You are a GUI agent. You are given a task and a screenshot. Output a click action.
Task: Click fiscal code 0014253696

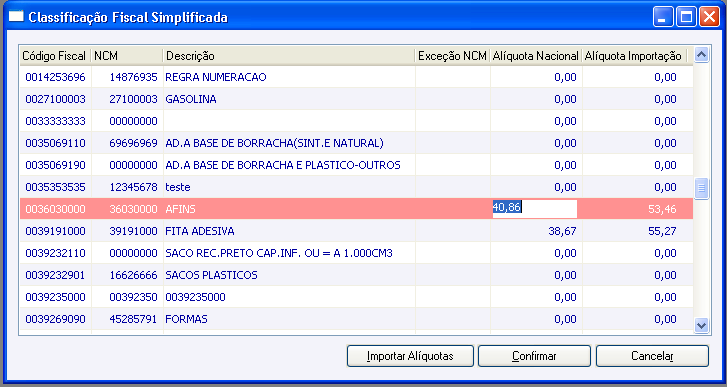[56, 77]
